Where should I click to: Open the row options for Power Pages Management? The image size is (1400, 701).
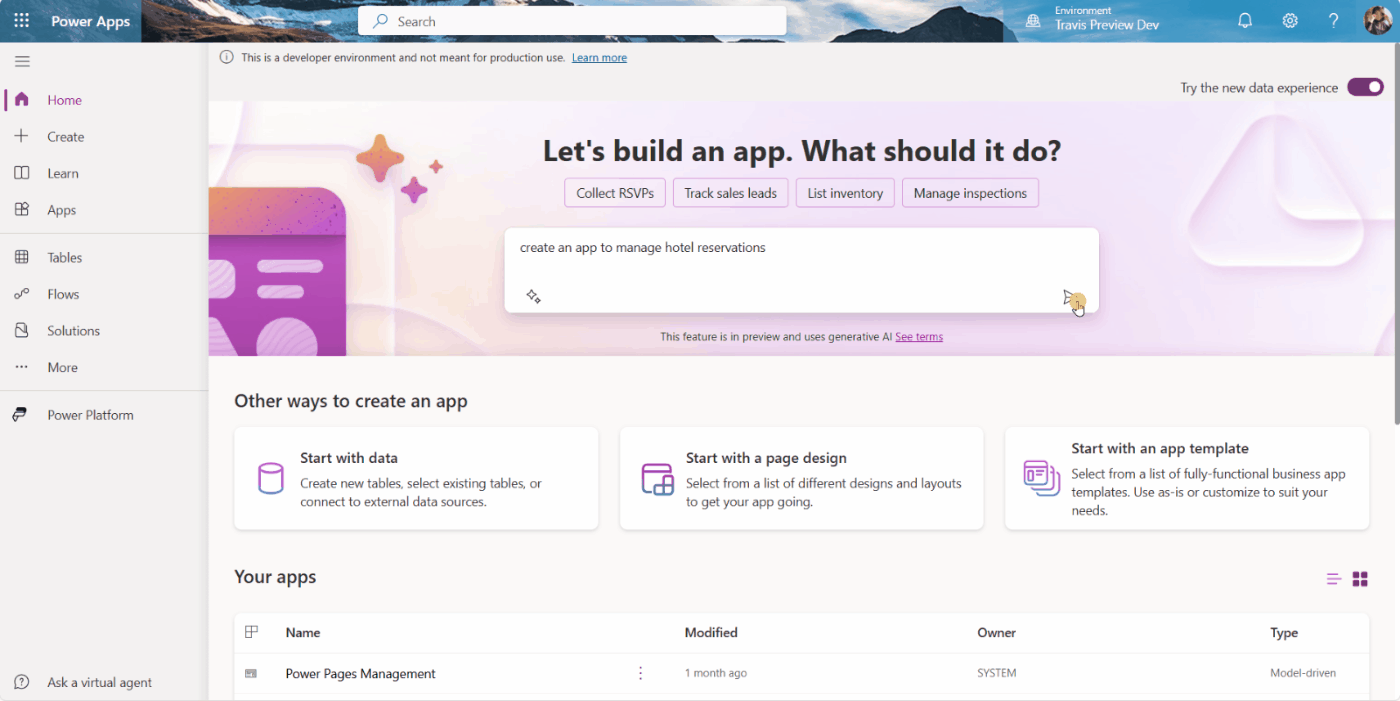point(640,673)
